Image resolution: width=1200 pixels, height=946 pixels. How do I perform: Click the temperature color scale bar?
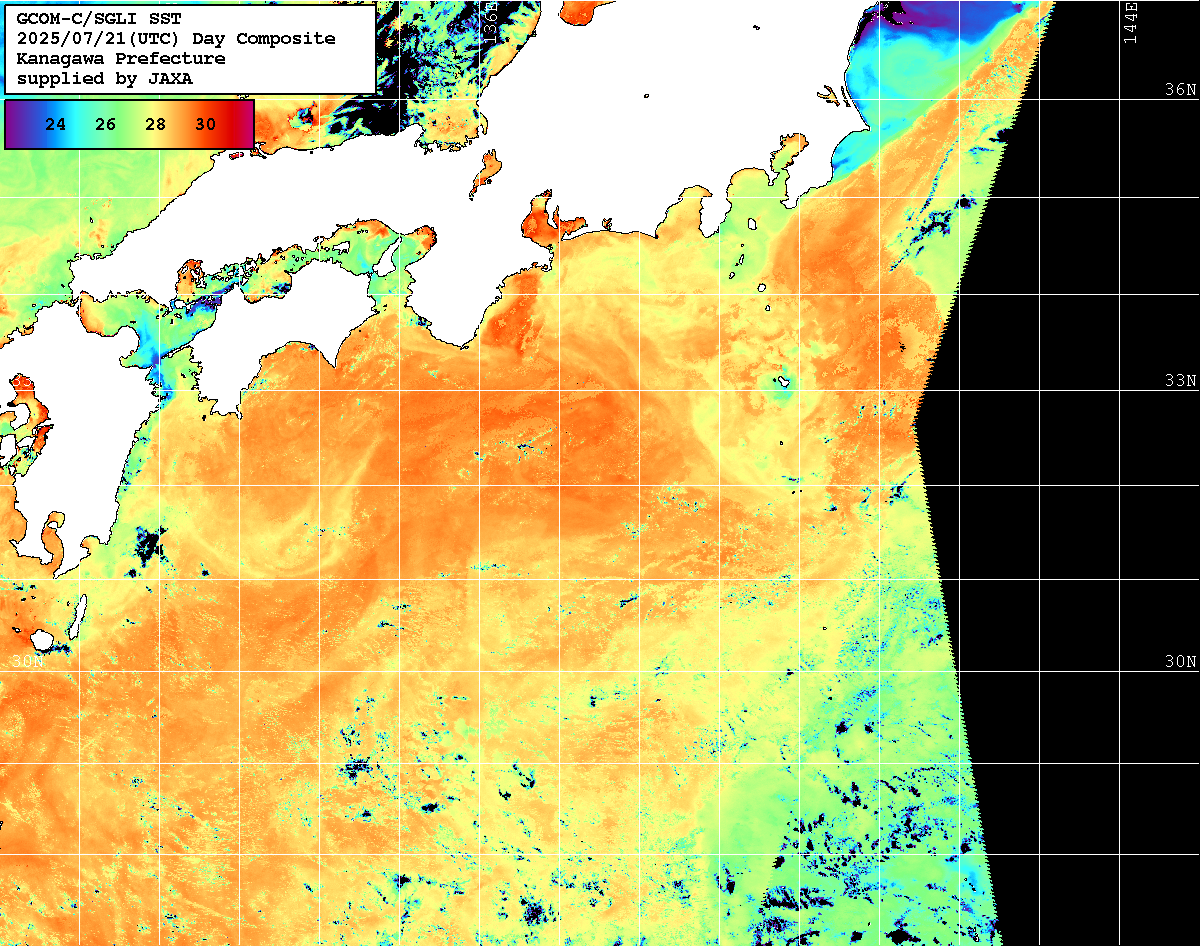[129, 124]
